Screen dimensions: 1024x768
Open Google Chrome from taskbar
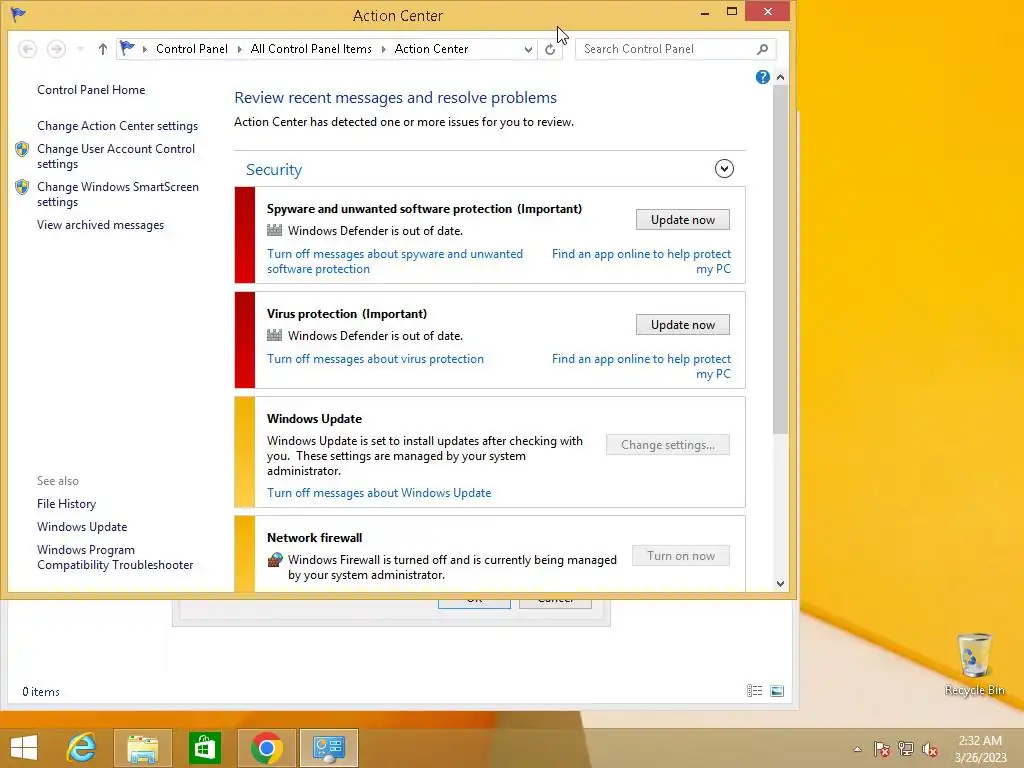pos(266,748)
